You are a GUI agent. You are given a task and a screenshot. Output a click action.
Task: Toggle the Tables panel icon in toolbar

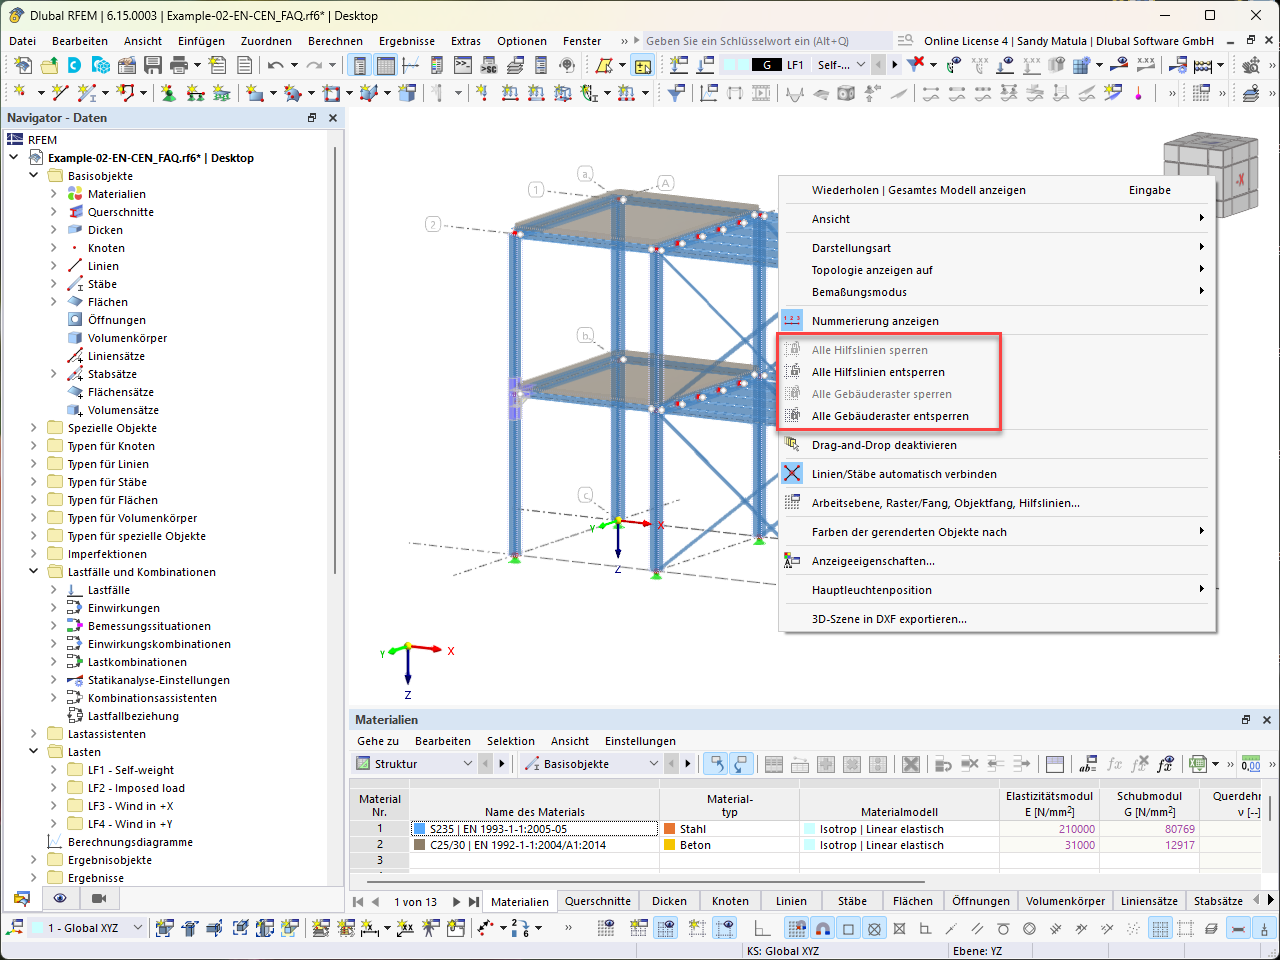pos(385,65)
